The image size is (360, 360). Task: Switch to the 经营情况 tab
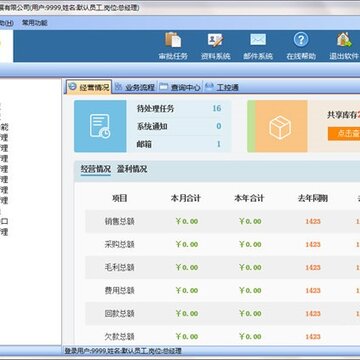(89, 88)
